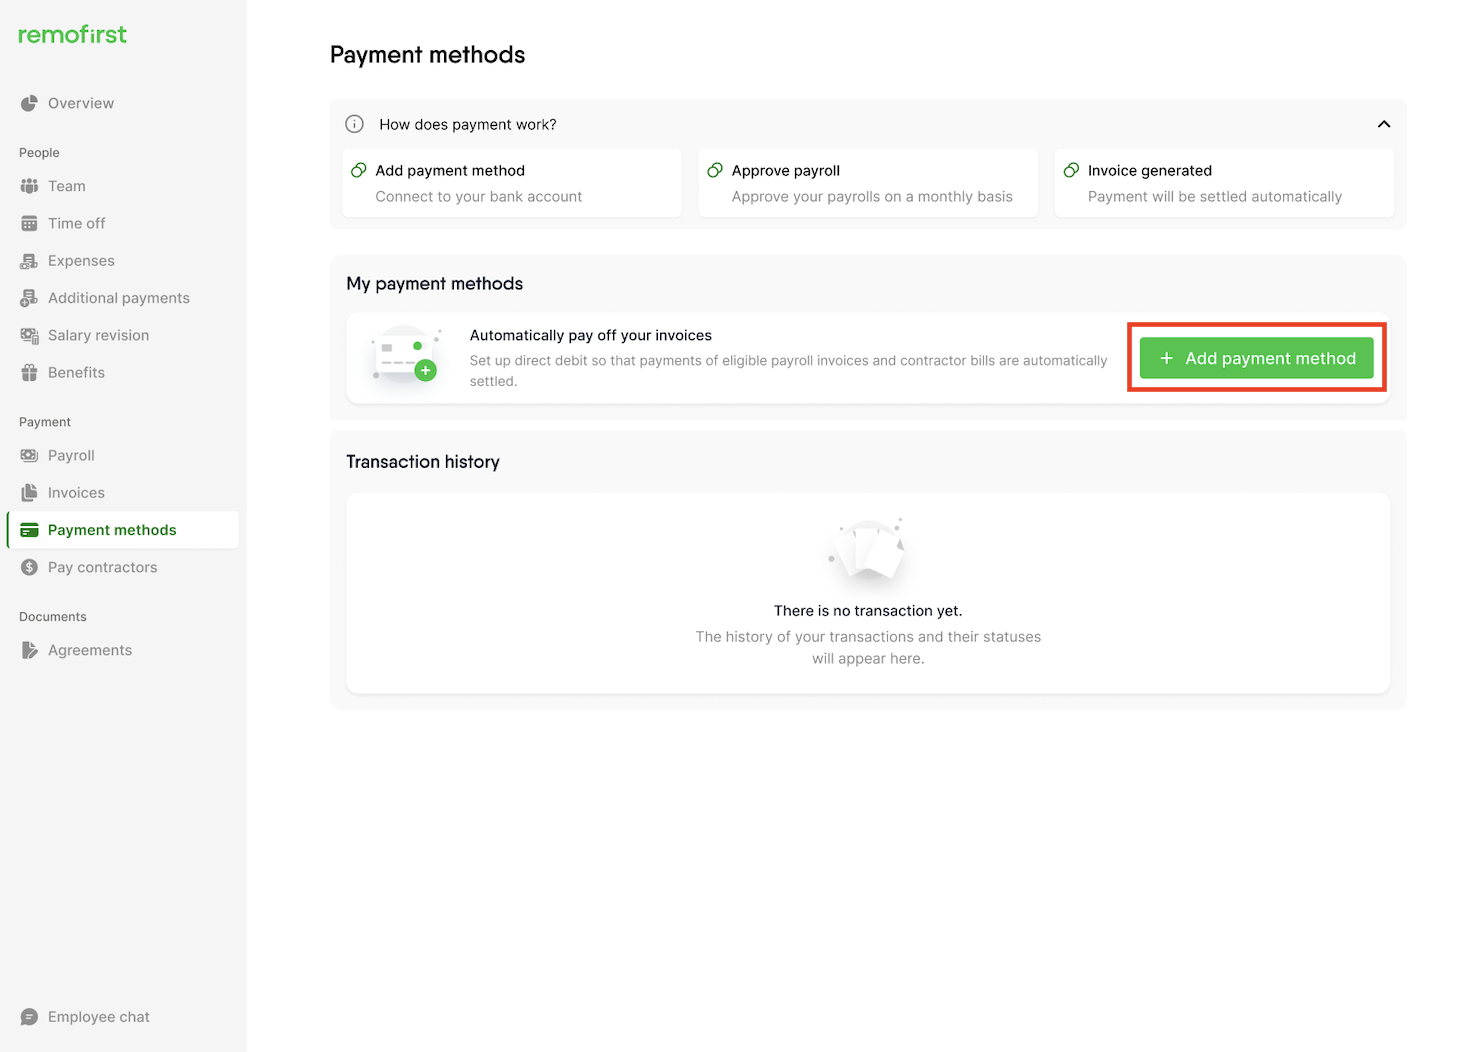The height and width of the screenshot is (1052, 1484).
Task: Click the Agreements signed-document icon
Action: pyautogui.click(x=29, y=650)
